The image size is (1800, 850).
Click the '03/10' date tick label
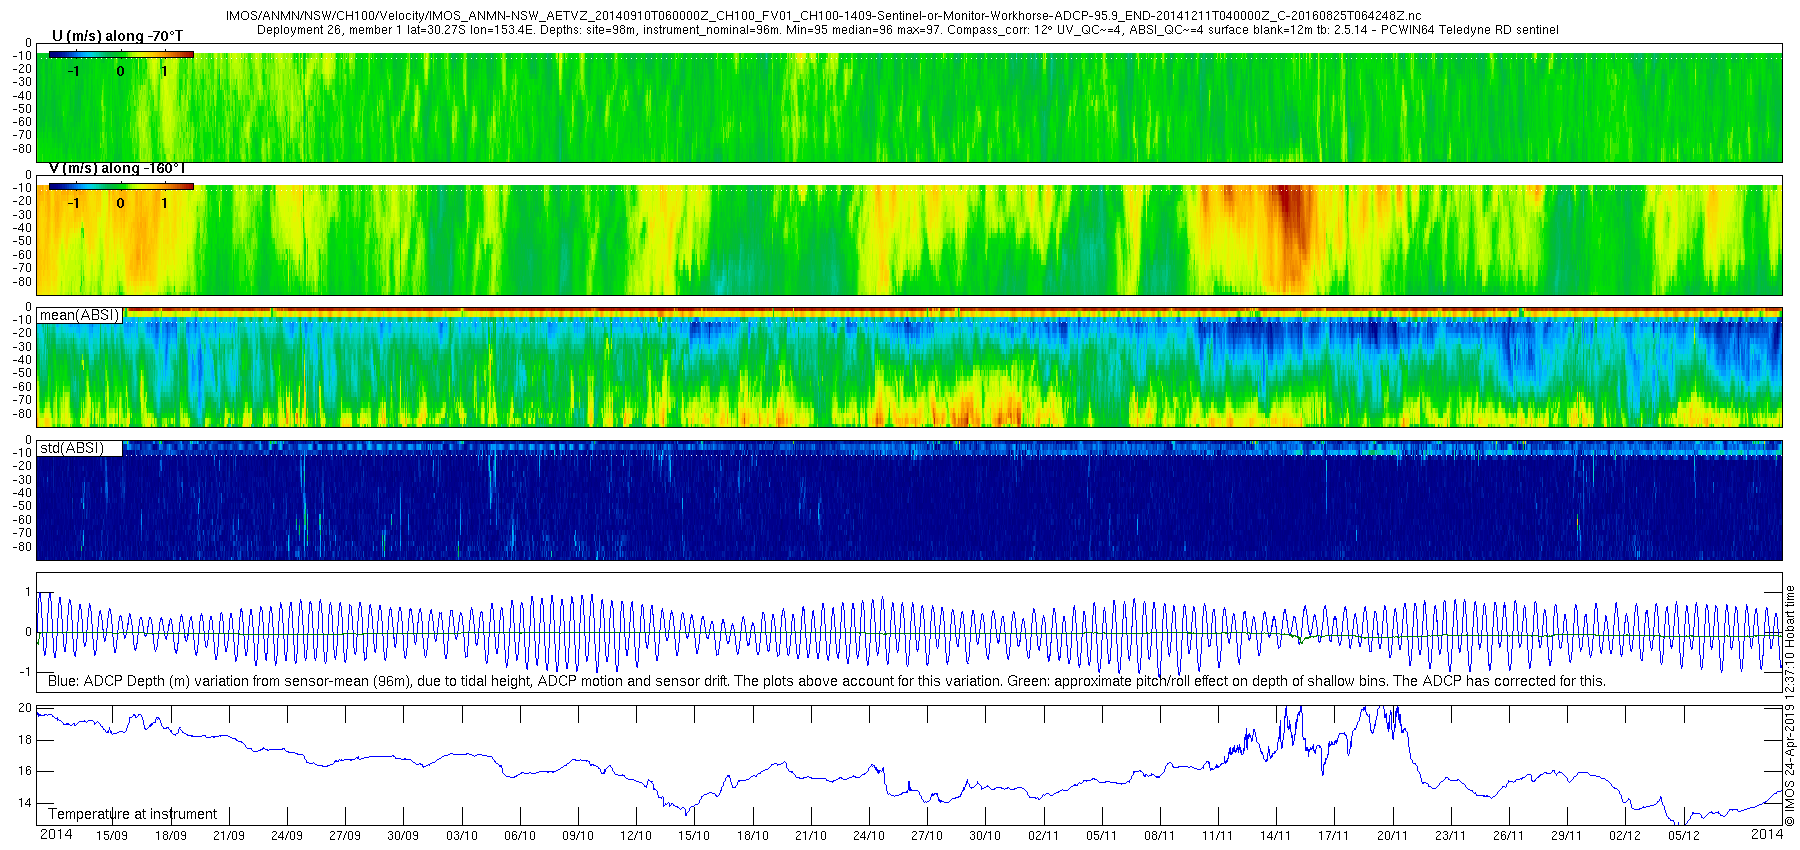pos(461,836)
